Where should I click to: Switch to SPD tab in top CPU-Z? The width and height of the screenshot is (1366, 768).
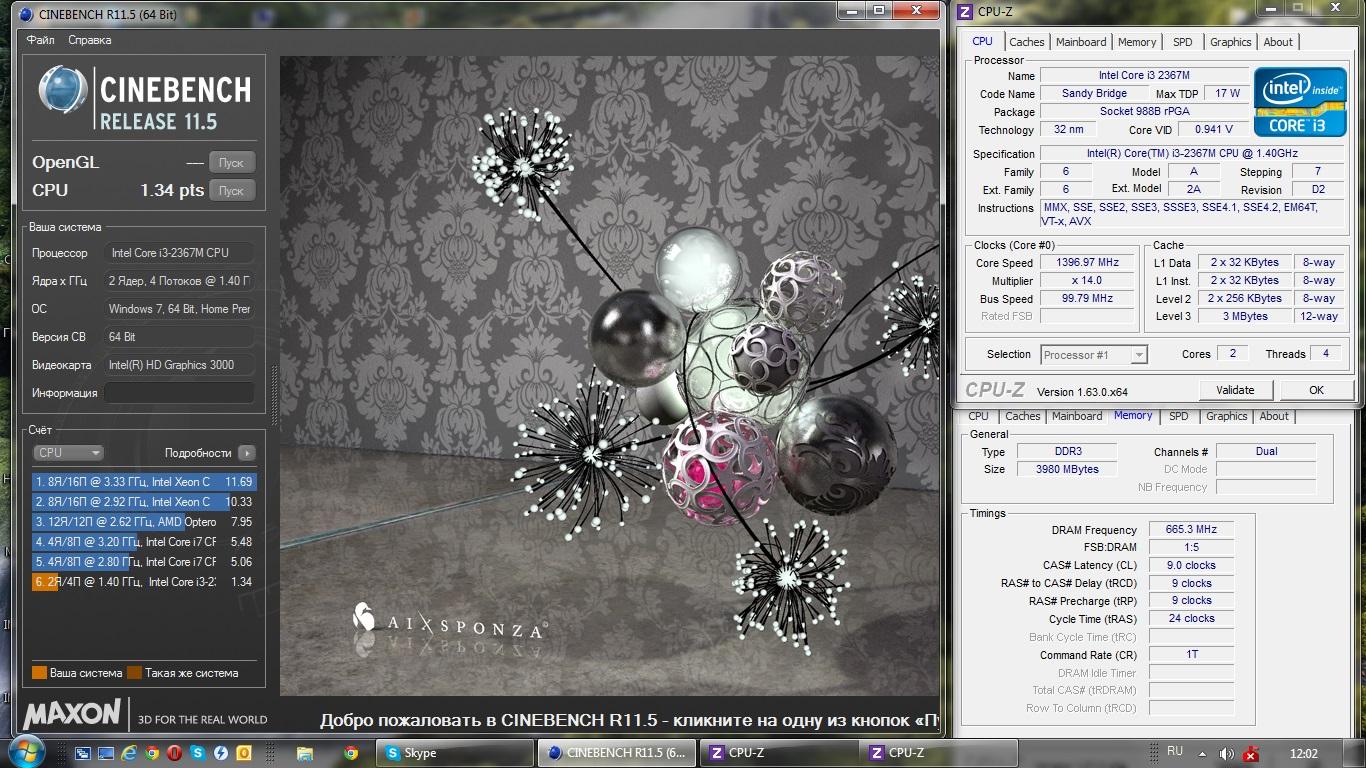(1183, 42)
